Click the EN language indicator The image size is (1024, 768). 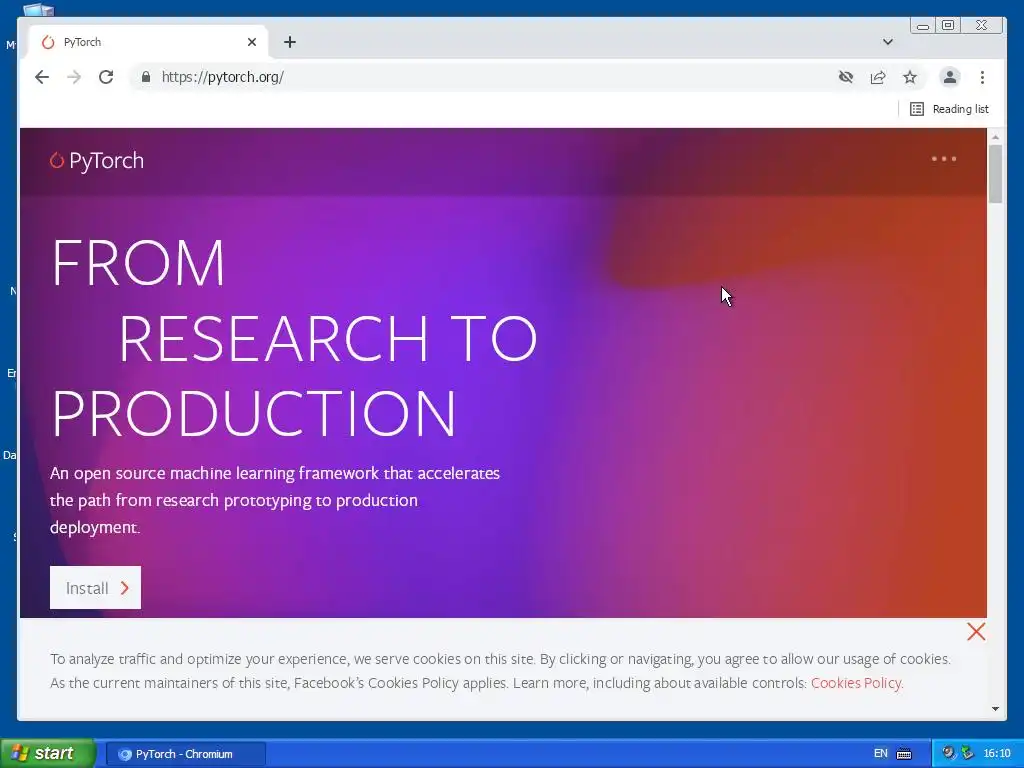(x=880, y=754)
